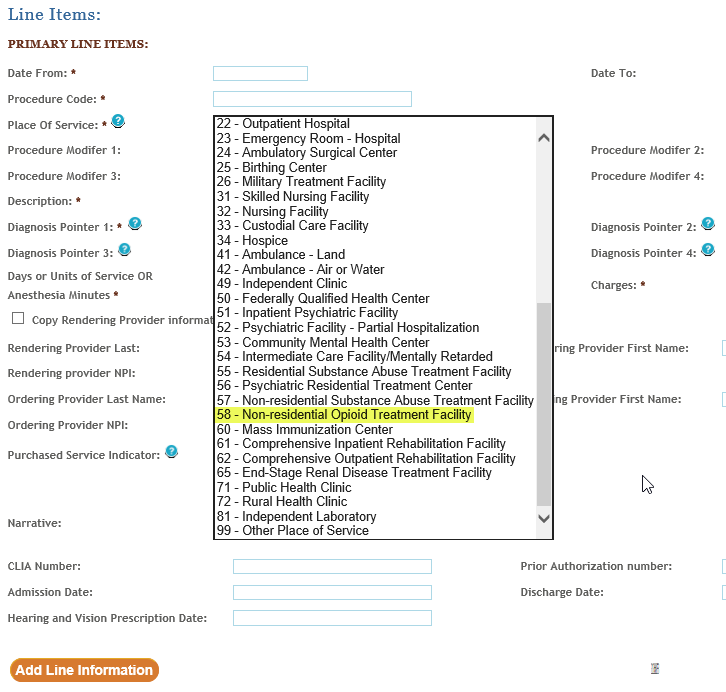Image resolution: width=726 pixels, height=692 pixels.
Task: Choose 24 - Ambulatory Surgical Center
Action: click(x=376, y=153)
